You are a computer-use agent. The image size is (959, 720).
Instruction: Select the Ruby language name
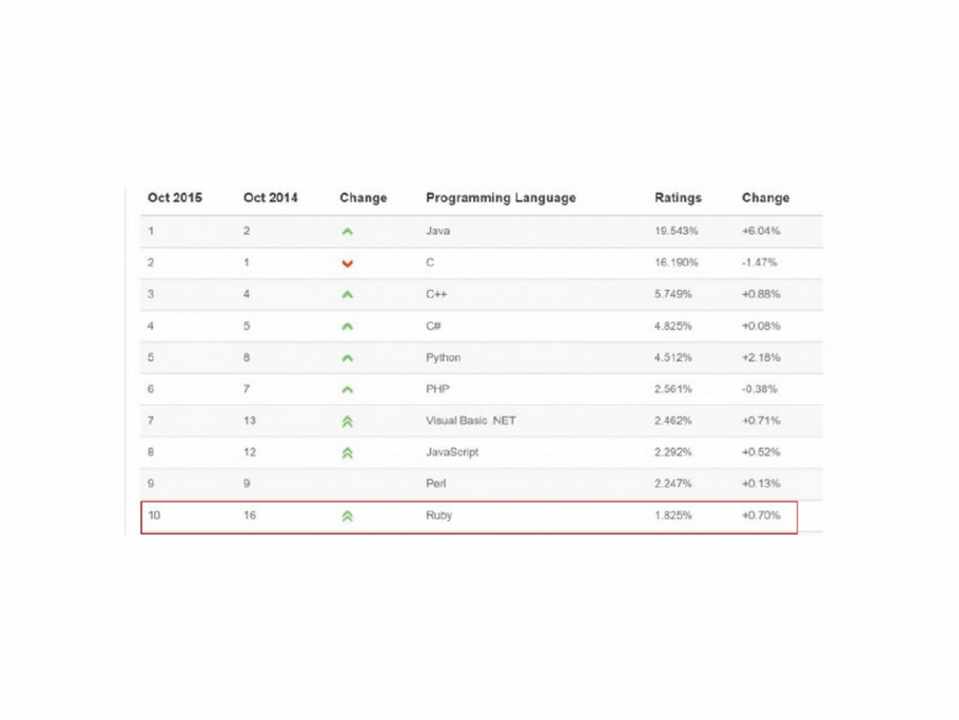(439, 516)
